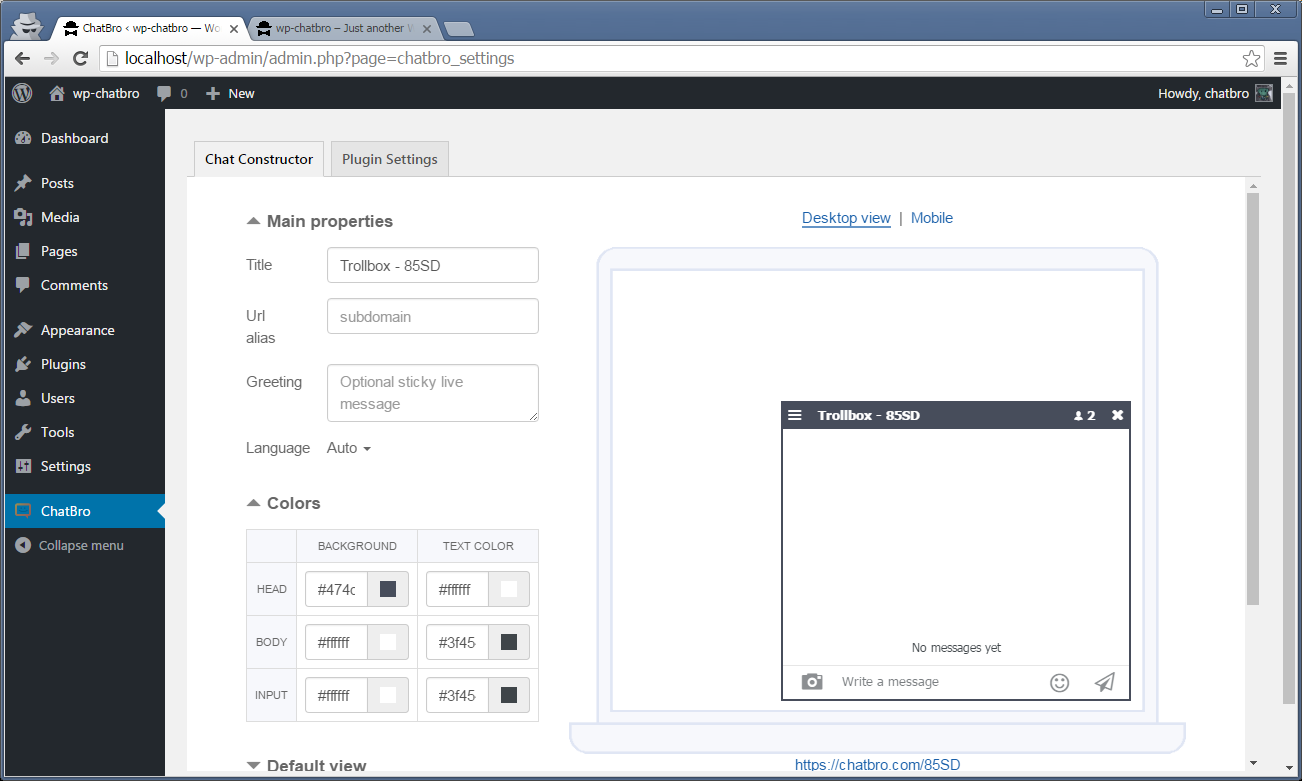Click the Tools wrench icon
The image size is (1302, 781).
click(x=23, y=432)
